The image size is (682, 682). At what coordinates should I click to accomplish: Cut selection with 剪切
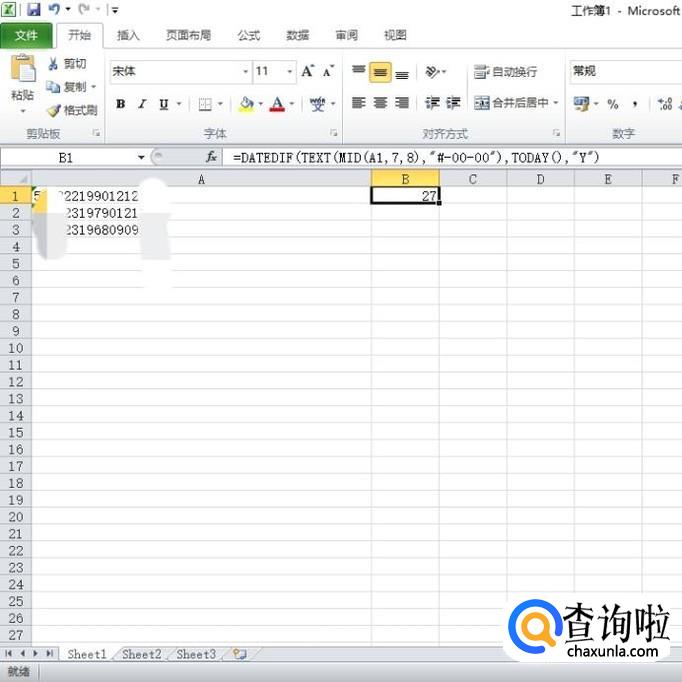[67, 64]
